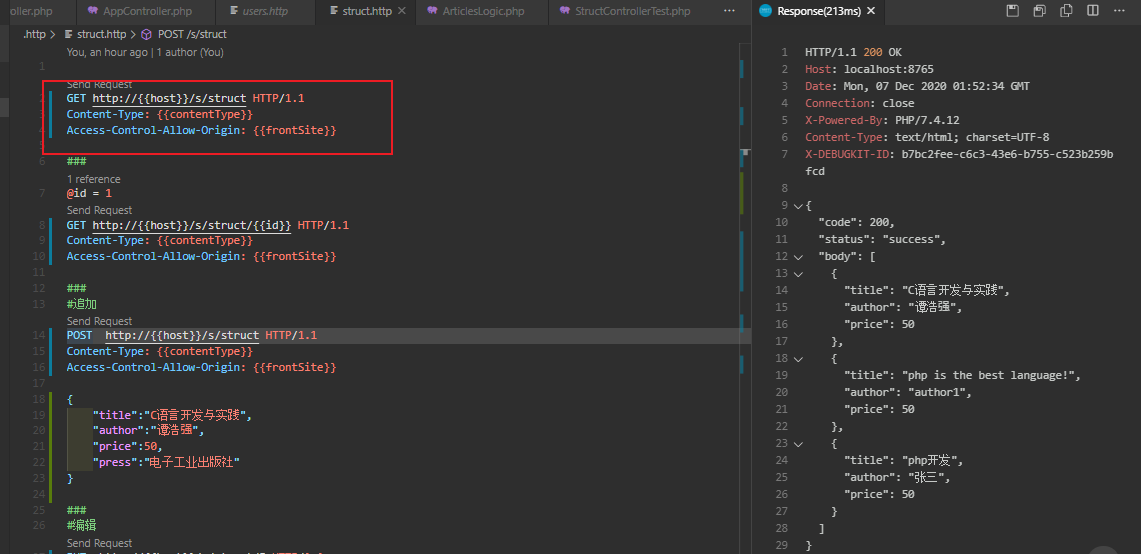Copy the response body using the copy icon
Viewport: 1141px width, 554px height.
[1066, 11]
